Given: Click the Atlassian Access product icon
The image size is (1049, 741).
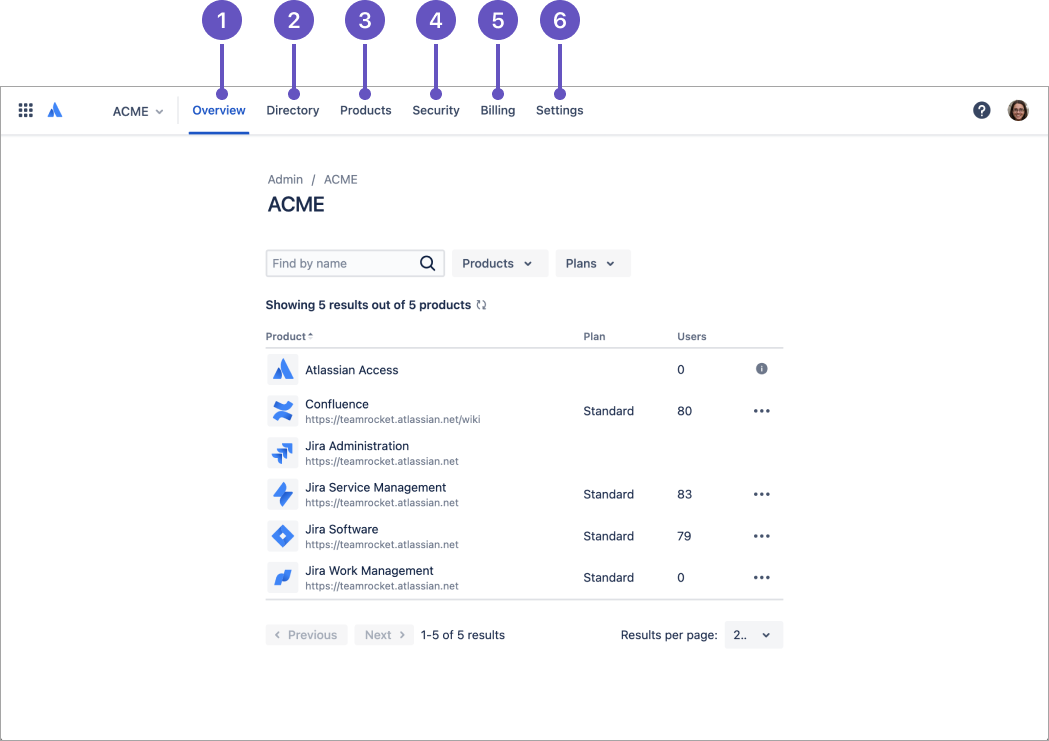Looking at the screenshot, I should tap(283, 369).
